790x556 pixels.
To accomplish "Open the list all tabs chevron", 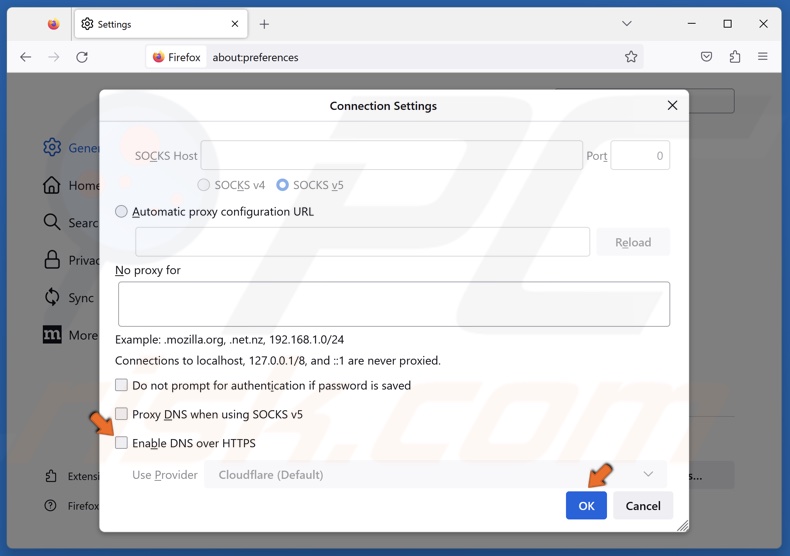I will click(627, 24).
